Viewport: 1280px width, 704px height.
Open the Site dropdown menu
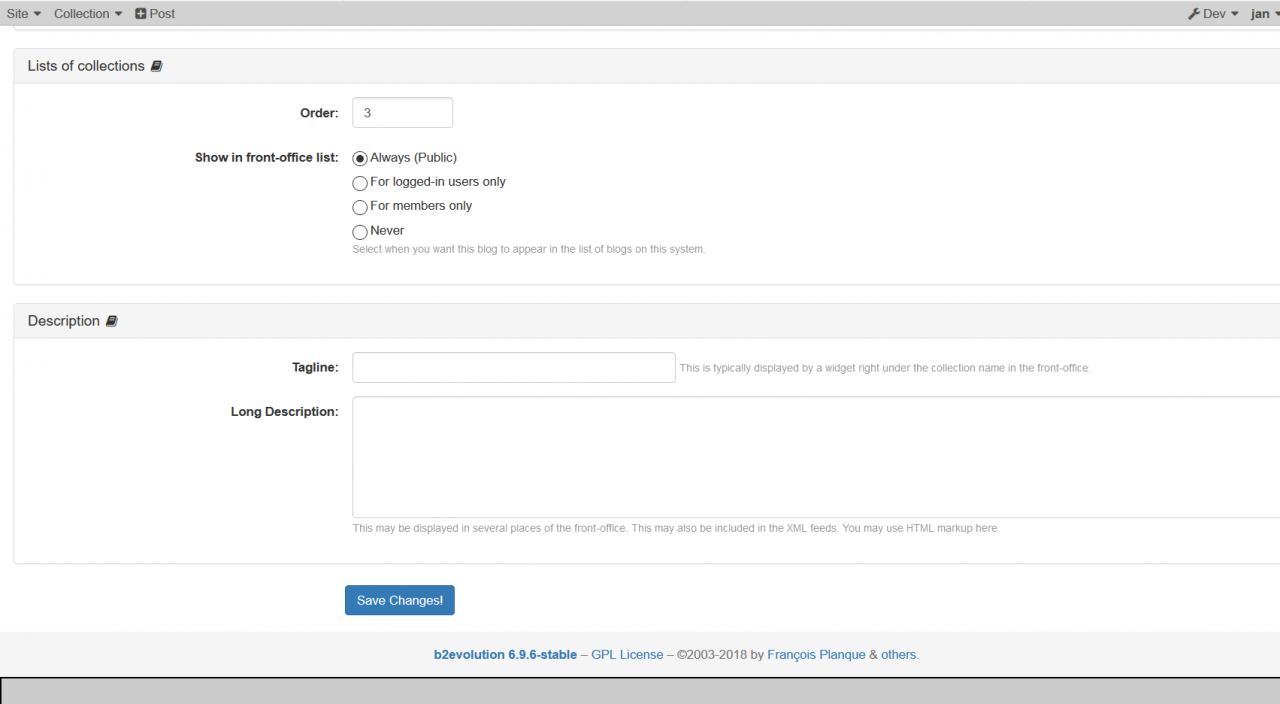[24, 14]
